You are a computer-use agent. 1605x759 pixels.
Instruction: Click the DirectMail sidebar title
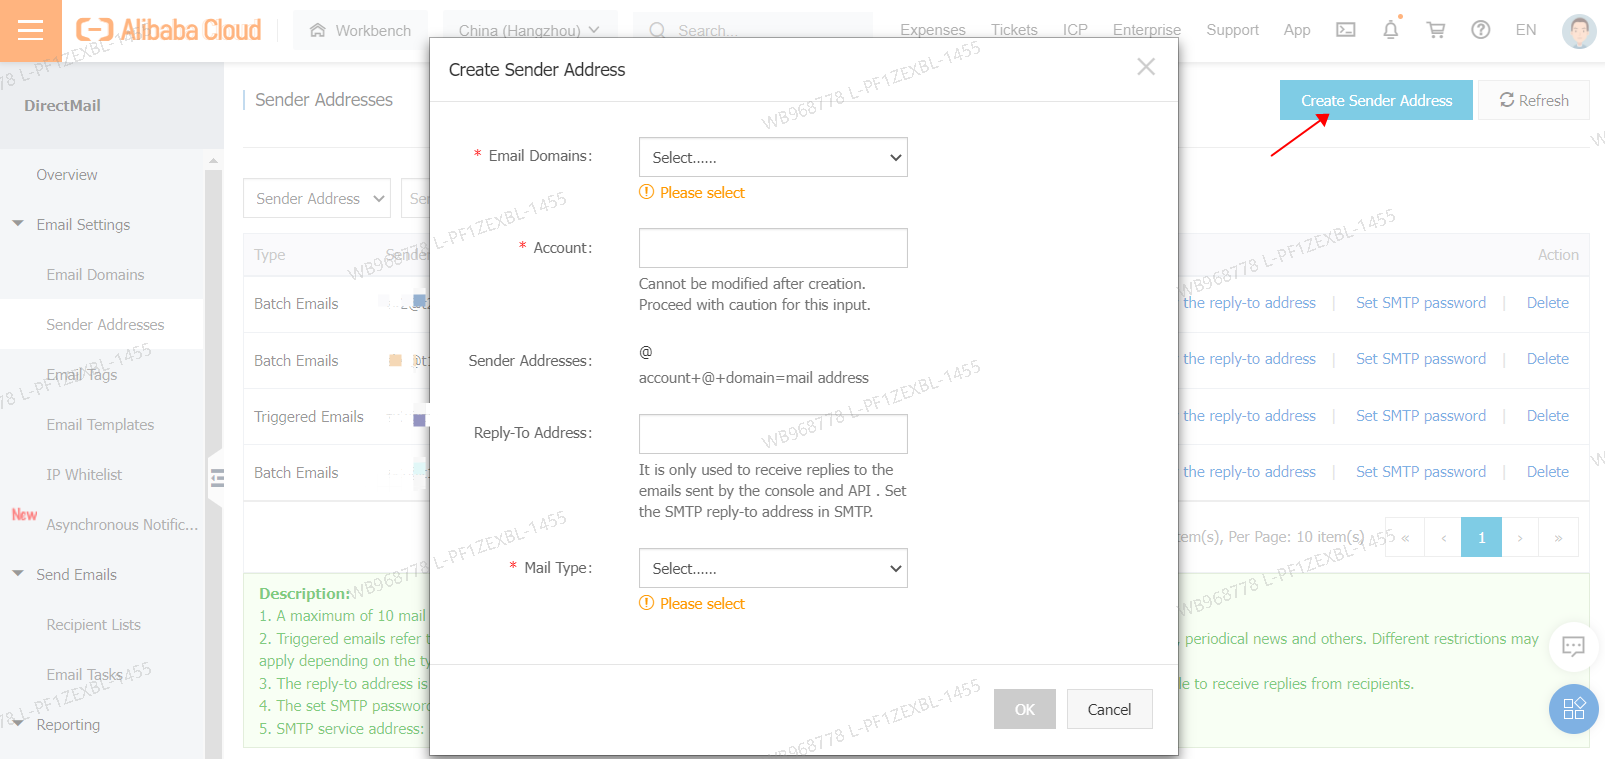click(x=62, y=105)
